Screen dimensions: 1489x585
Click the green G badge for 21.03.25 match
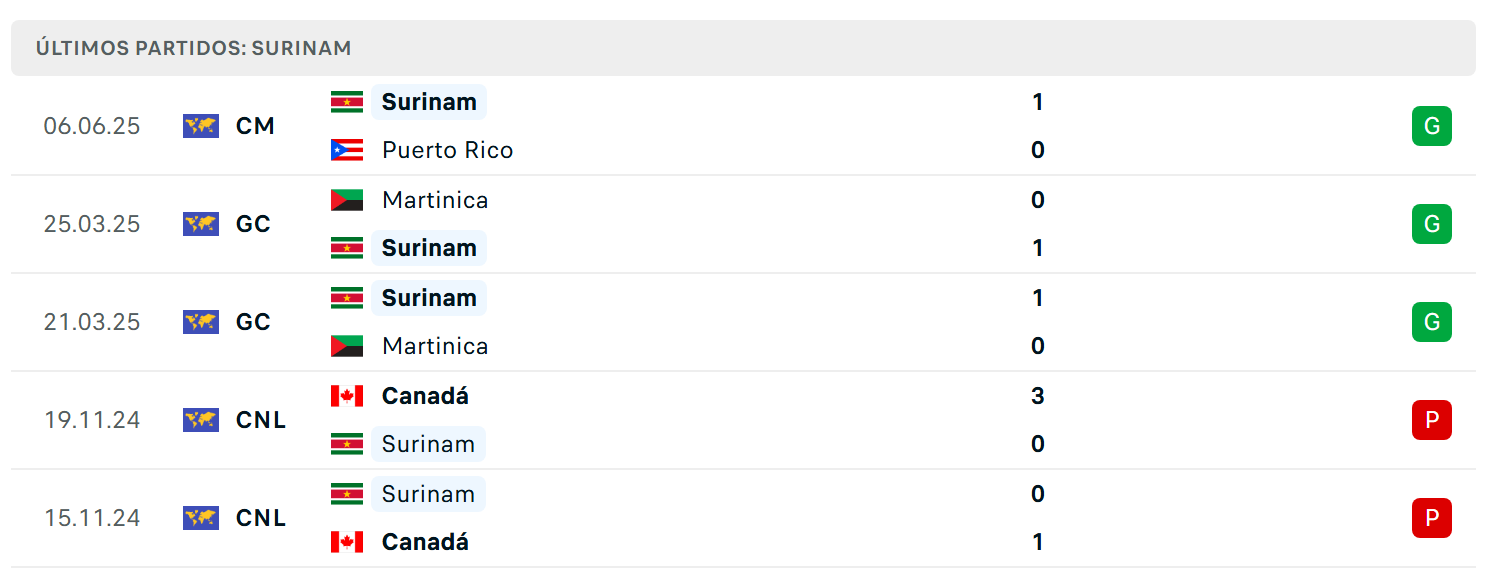click(1432, 322)
